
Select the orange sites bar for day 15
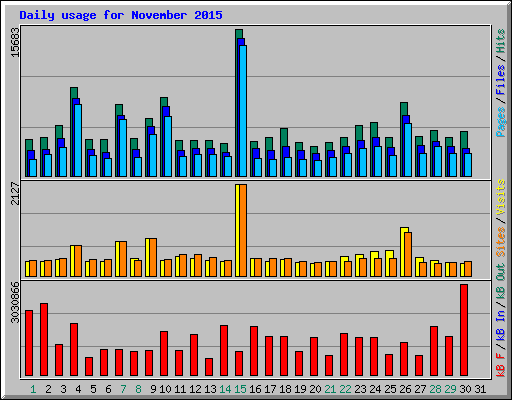coord(243,230)
